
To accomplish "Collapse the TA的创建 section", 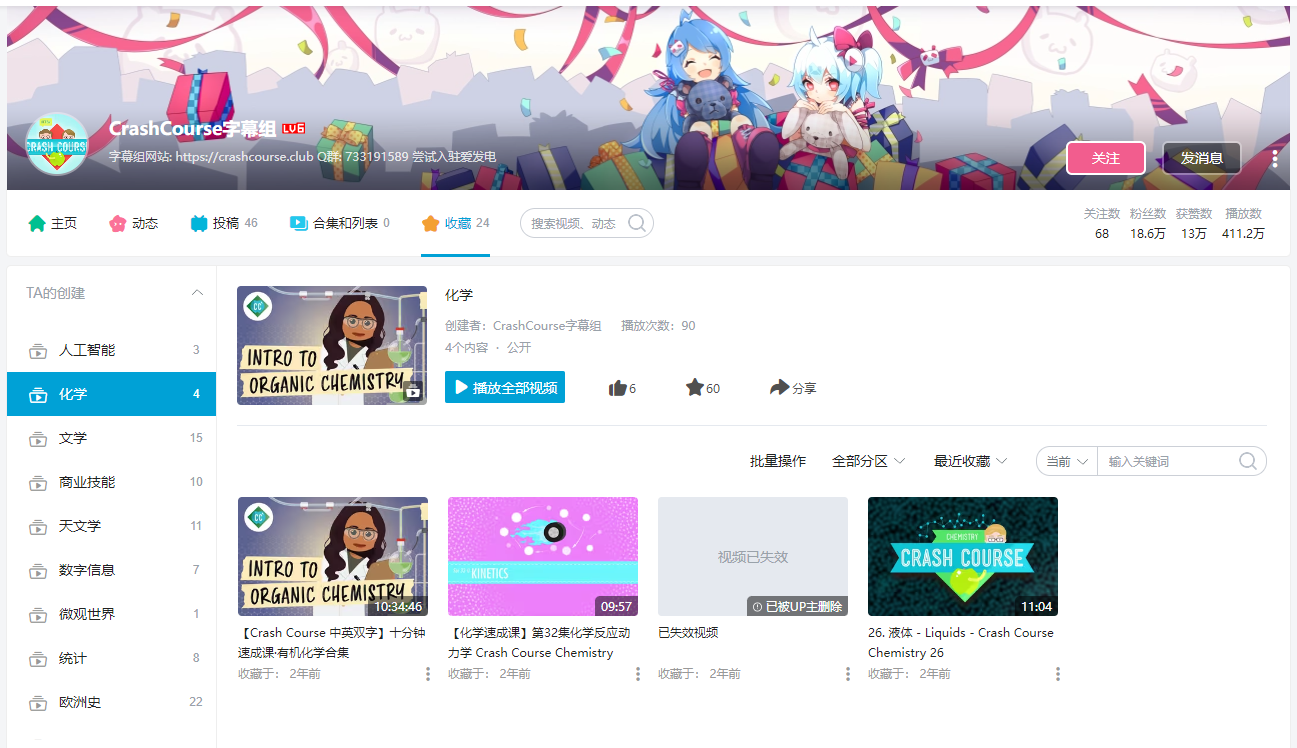I will point(197,293).
